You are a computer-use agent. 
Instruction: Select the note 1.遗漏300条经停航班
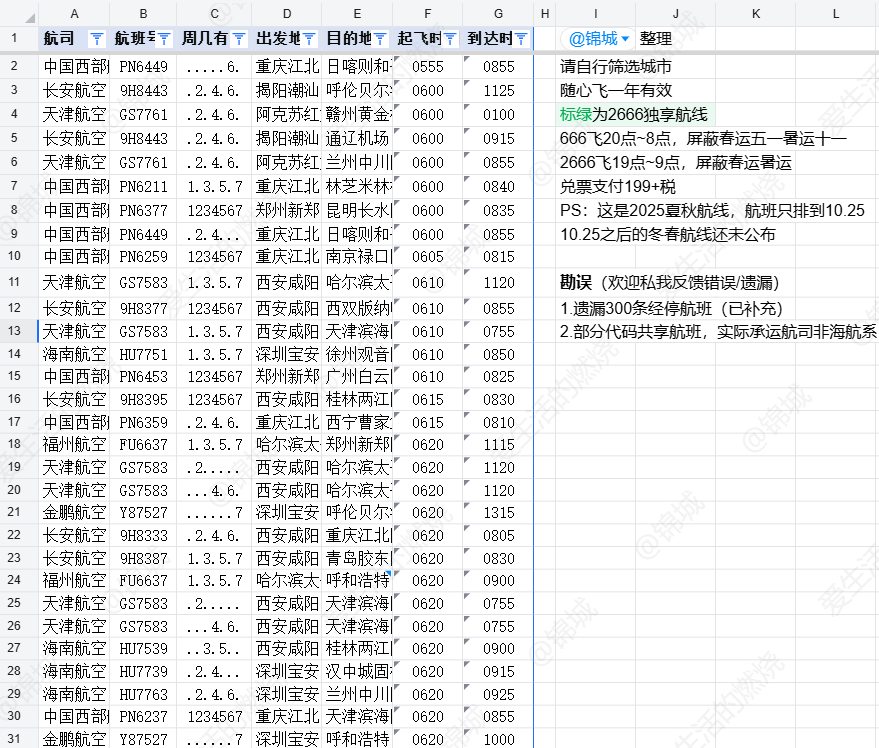(671, 308)
